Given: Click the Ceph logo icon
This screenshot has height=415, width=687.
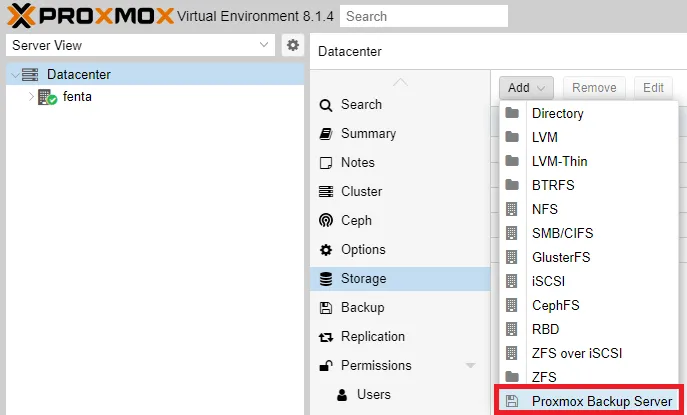Looking at the screenshot, I should click(x=326, y=220).
